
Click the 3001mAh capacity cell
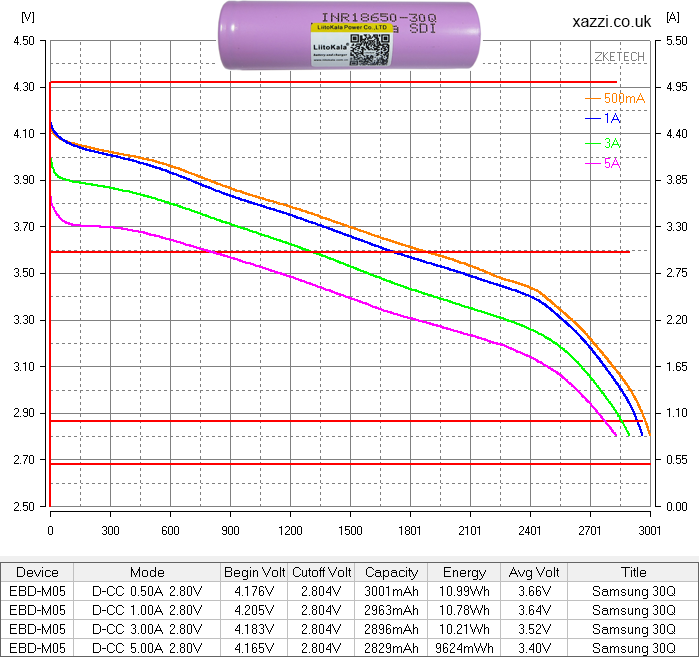pos(391,591)
